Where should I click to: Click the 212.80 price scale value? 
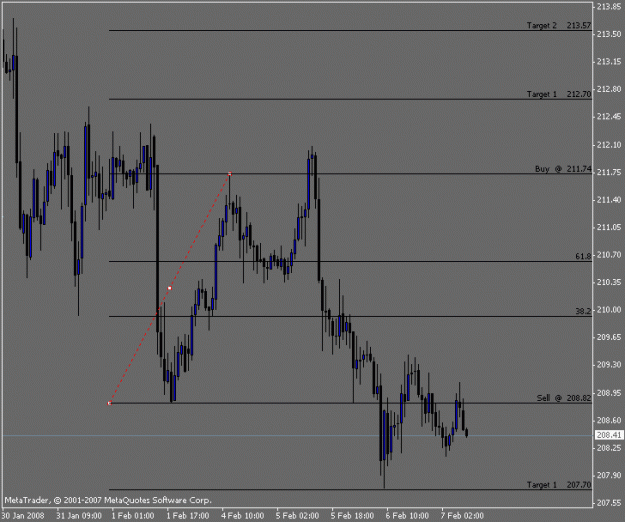coord(609,89)
